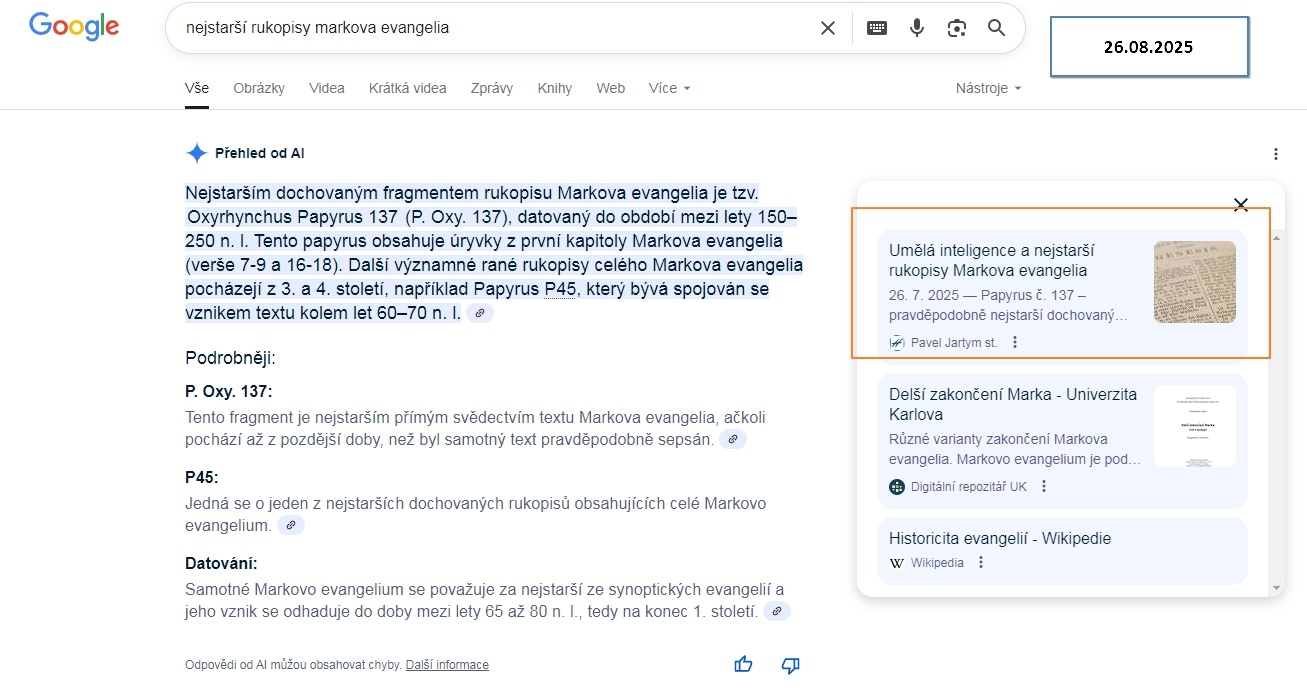Click the AI Overview sparkle icon

(x=196, y=152)
